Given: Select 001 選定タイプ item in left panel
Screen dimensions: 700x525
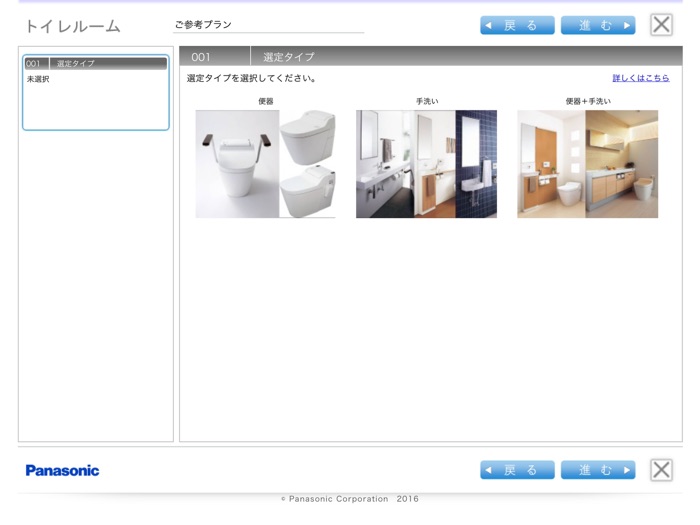Looking at the screenshot, I should click(x=96, y=63).
